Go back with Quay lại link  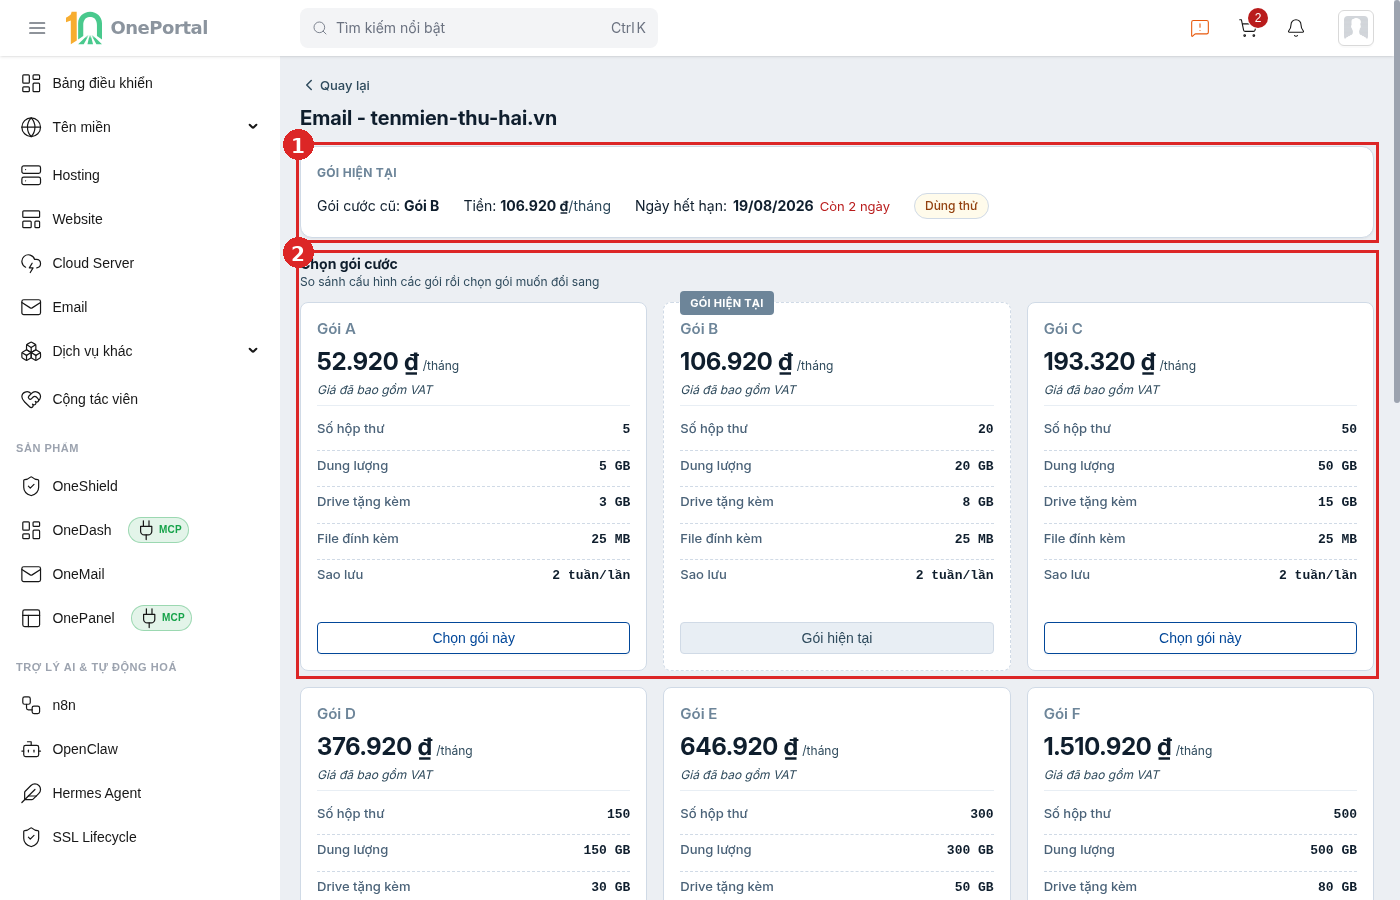tap(337, 86)
